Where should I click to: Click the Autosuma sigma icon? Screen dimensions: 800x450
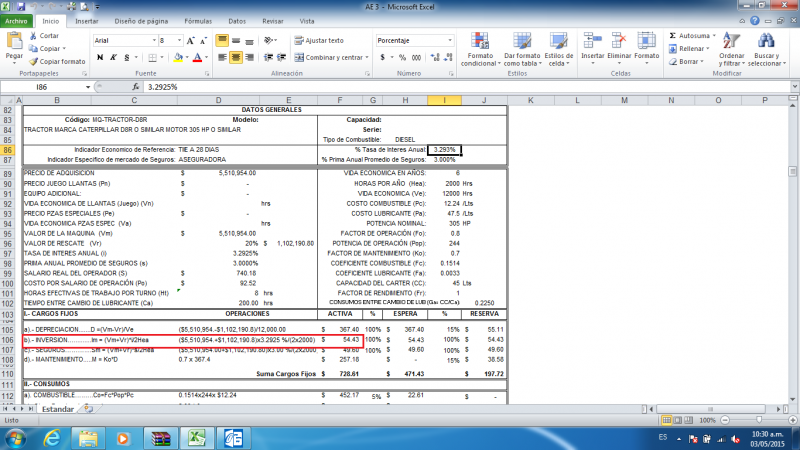coord(670,35)
